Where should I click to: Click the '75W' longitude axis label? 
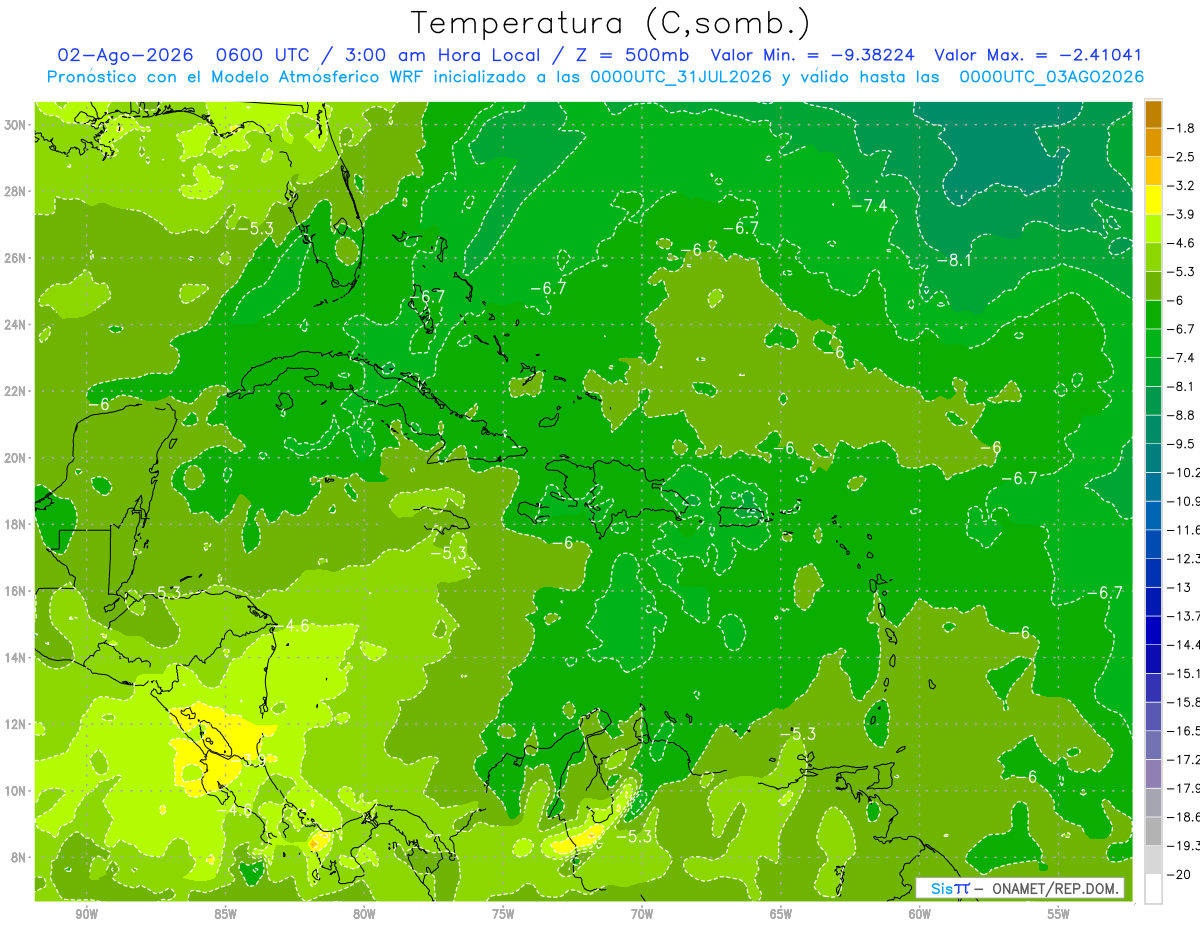(x=503, y=914)
